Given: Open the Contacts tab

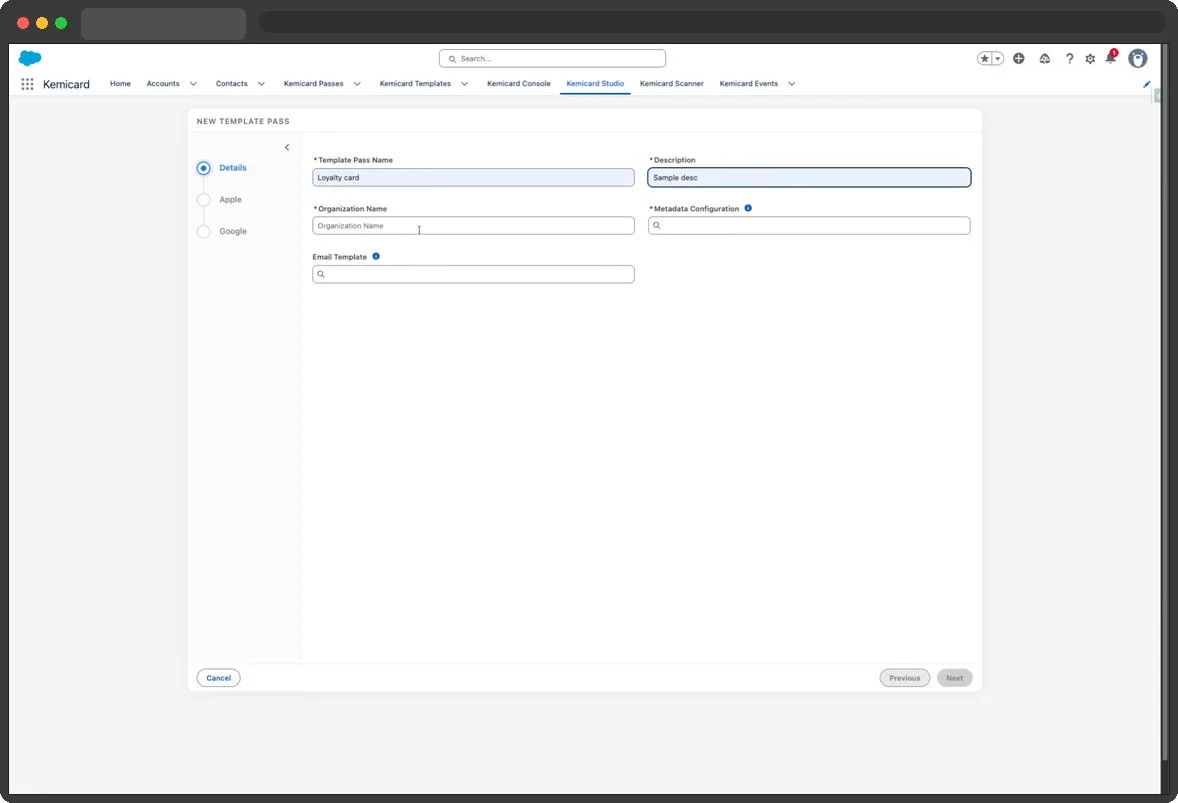Looking at the screenshot, I should tap(231, 83).
